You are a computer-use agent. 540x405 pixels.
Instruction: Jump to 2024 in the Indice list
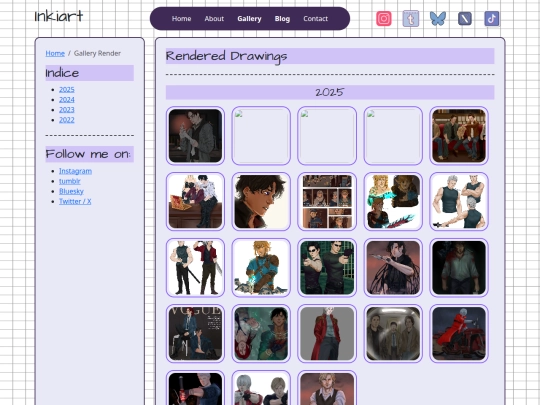(67, 100)
